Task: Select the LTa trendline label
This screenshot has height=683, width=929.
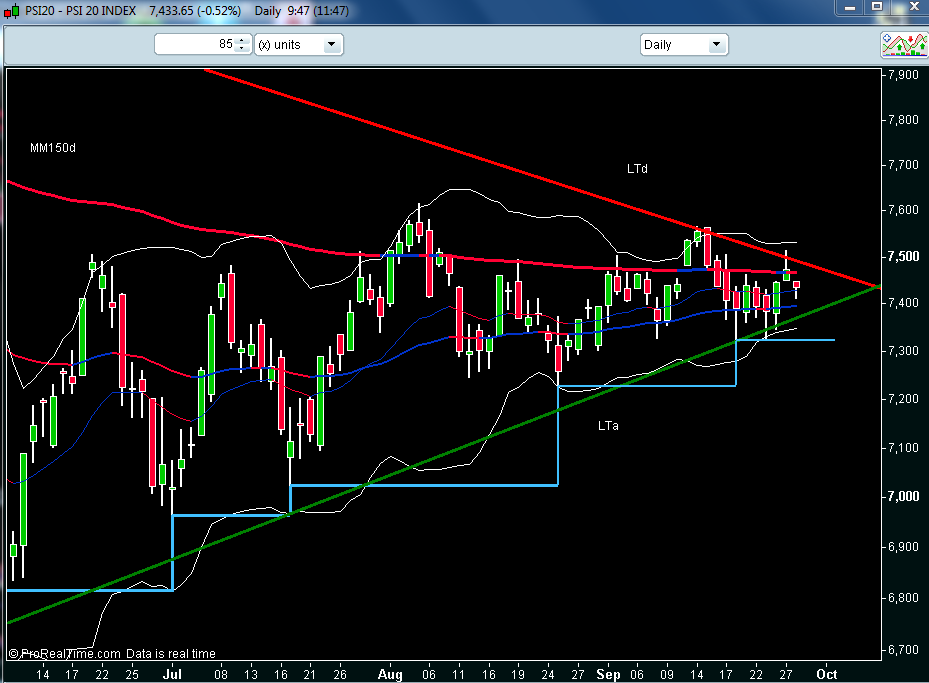Action: point(608,425)
